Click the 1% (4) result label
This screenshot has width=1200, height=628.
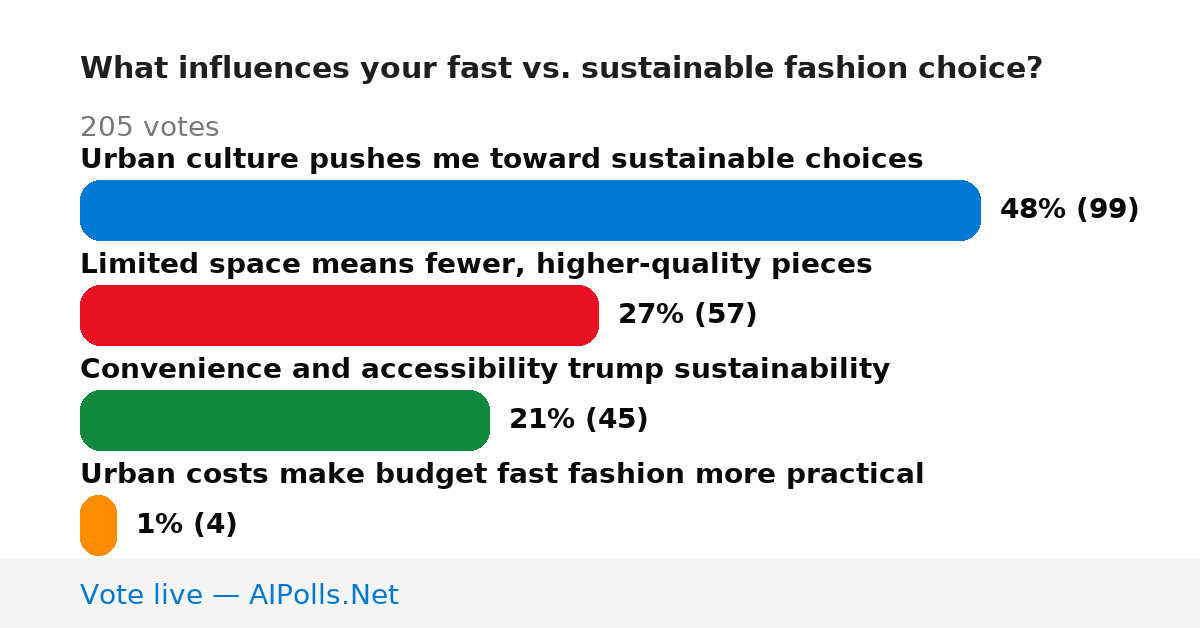pyautogui.click(x=186, y=525)
